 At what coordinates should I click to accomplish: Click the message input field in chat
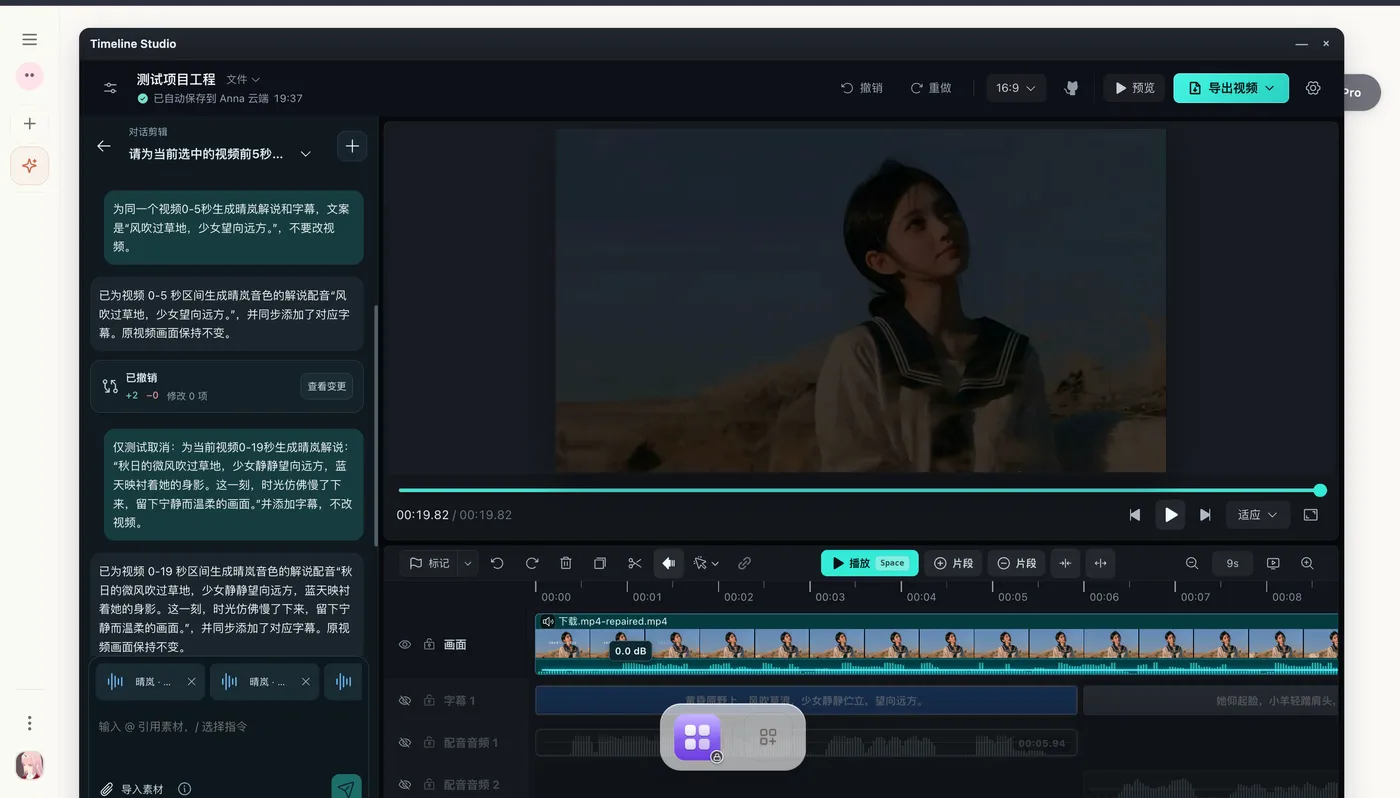click(x=228, y=727)
